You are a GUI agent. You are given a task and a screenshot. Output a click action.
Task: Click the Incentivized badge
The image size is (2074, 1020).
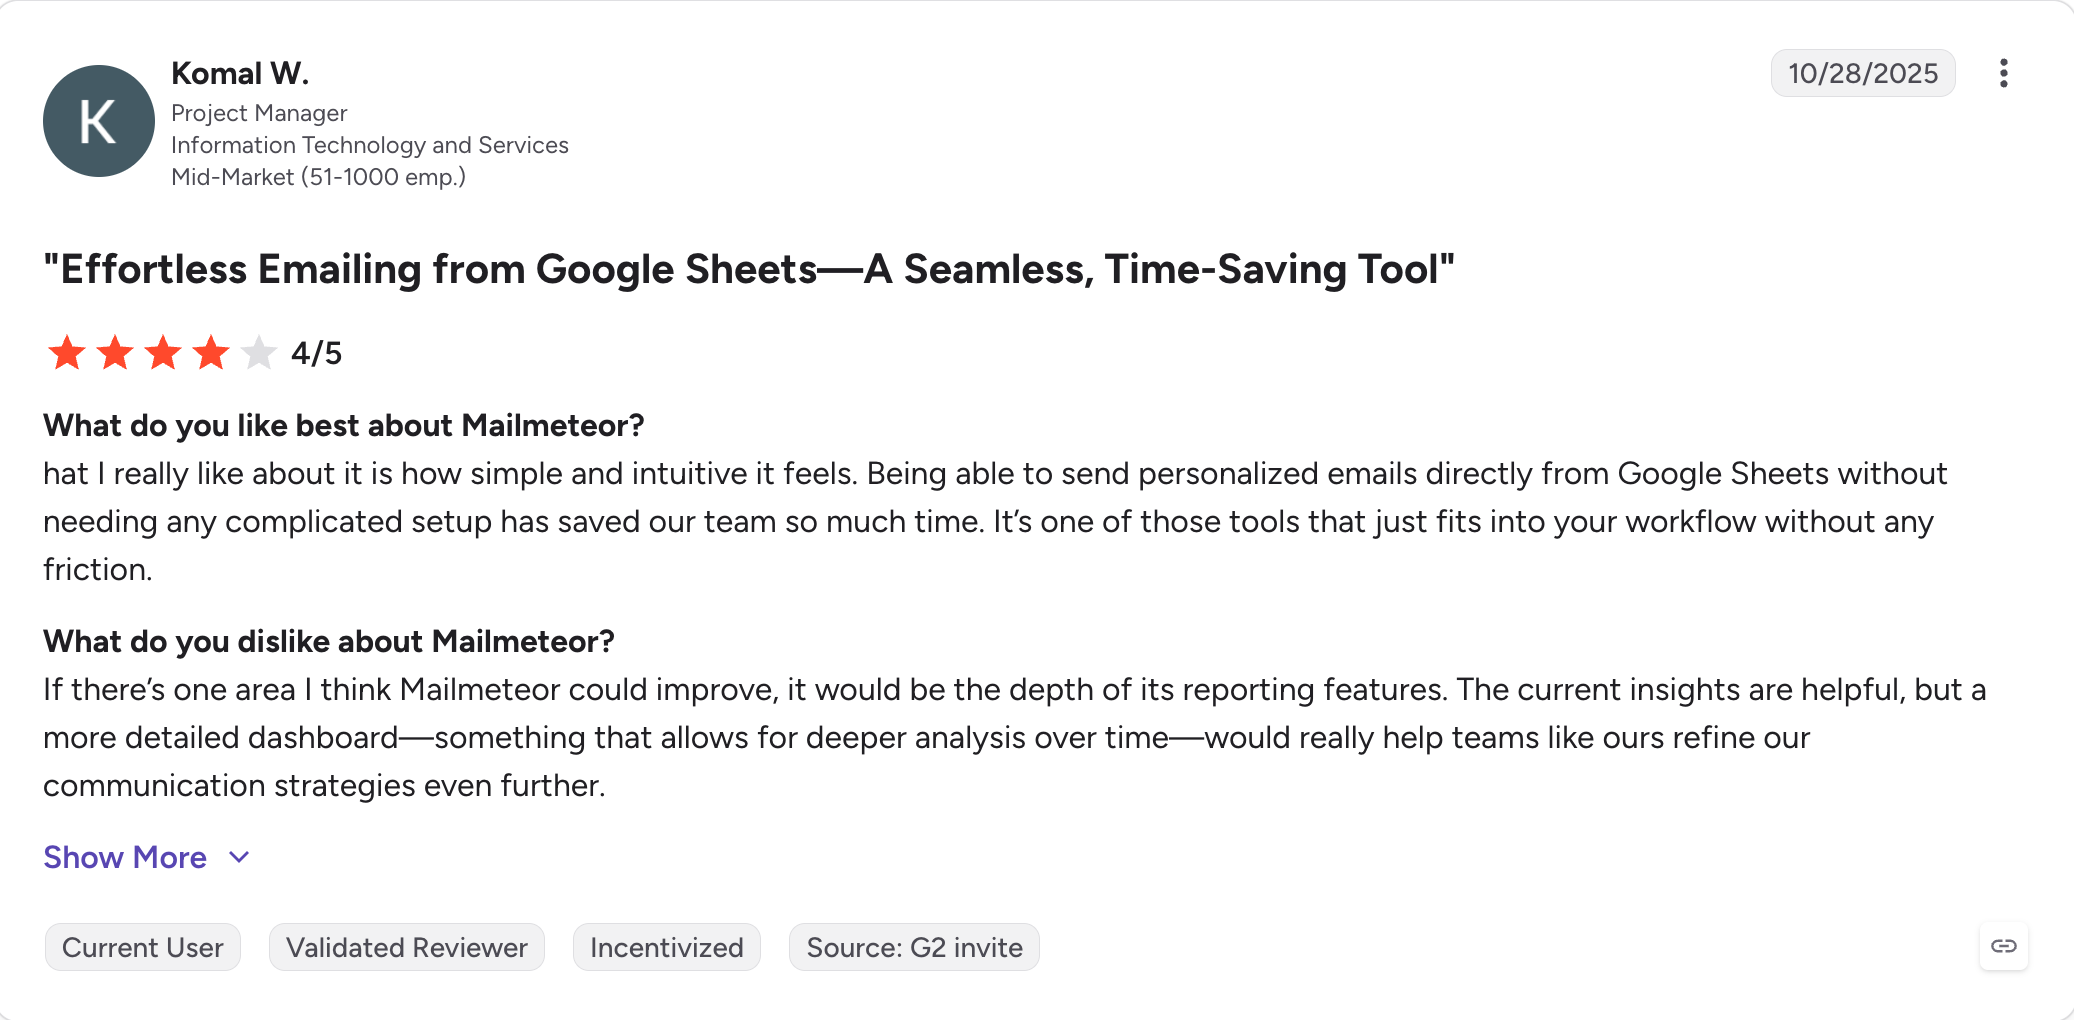(667, 947)
